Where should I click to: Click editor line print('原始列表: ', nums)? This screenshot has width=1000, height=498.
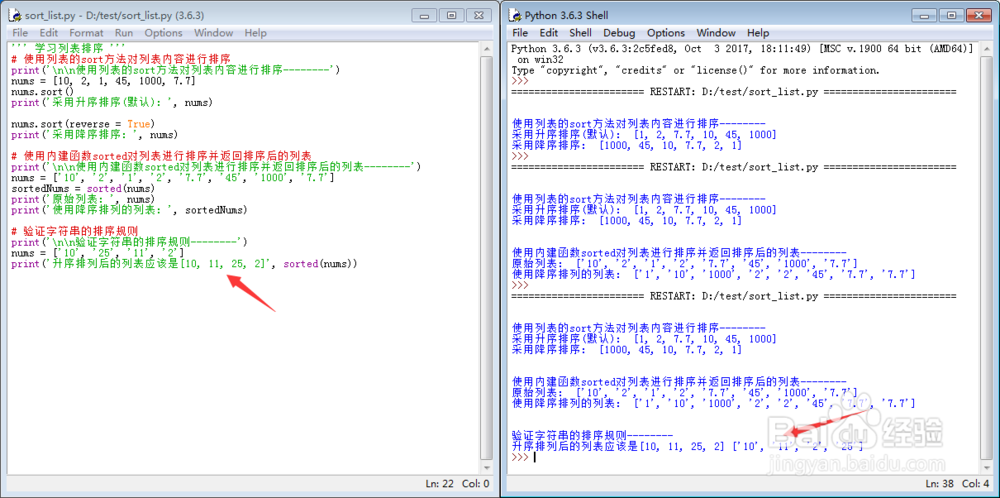point(83,200)
